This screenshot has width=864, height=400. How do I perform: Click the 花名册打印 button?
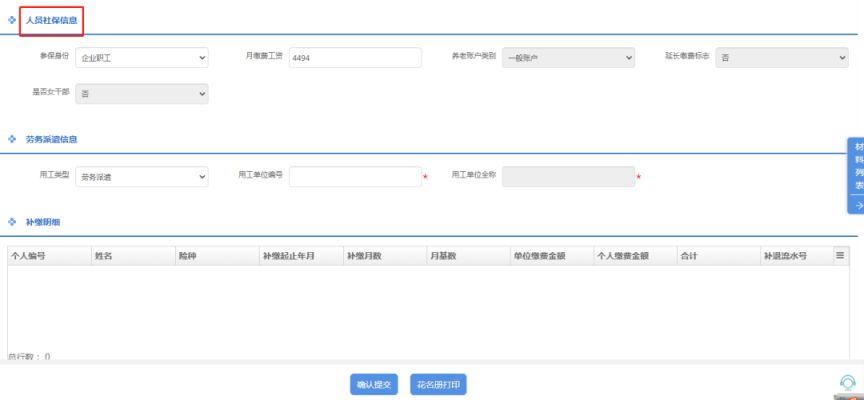point(438,385)
